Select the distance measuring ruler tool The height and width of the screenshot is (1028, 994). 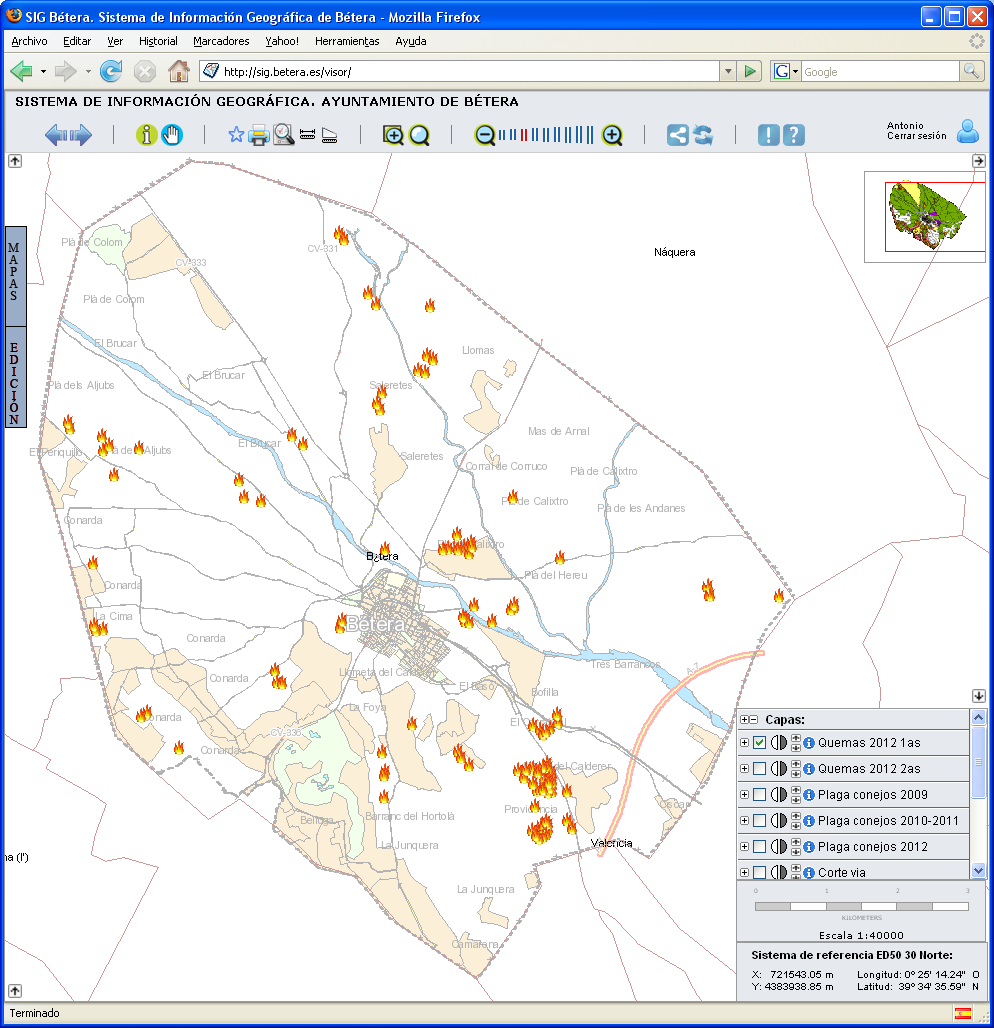click(x=308, y=135)
